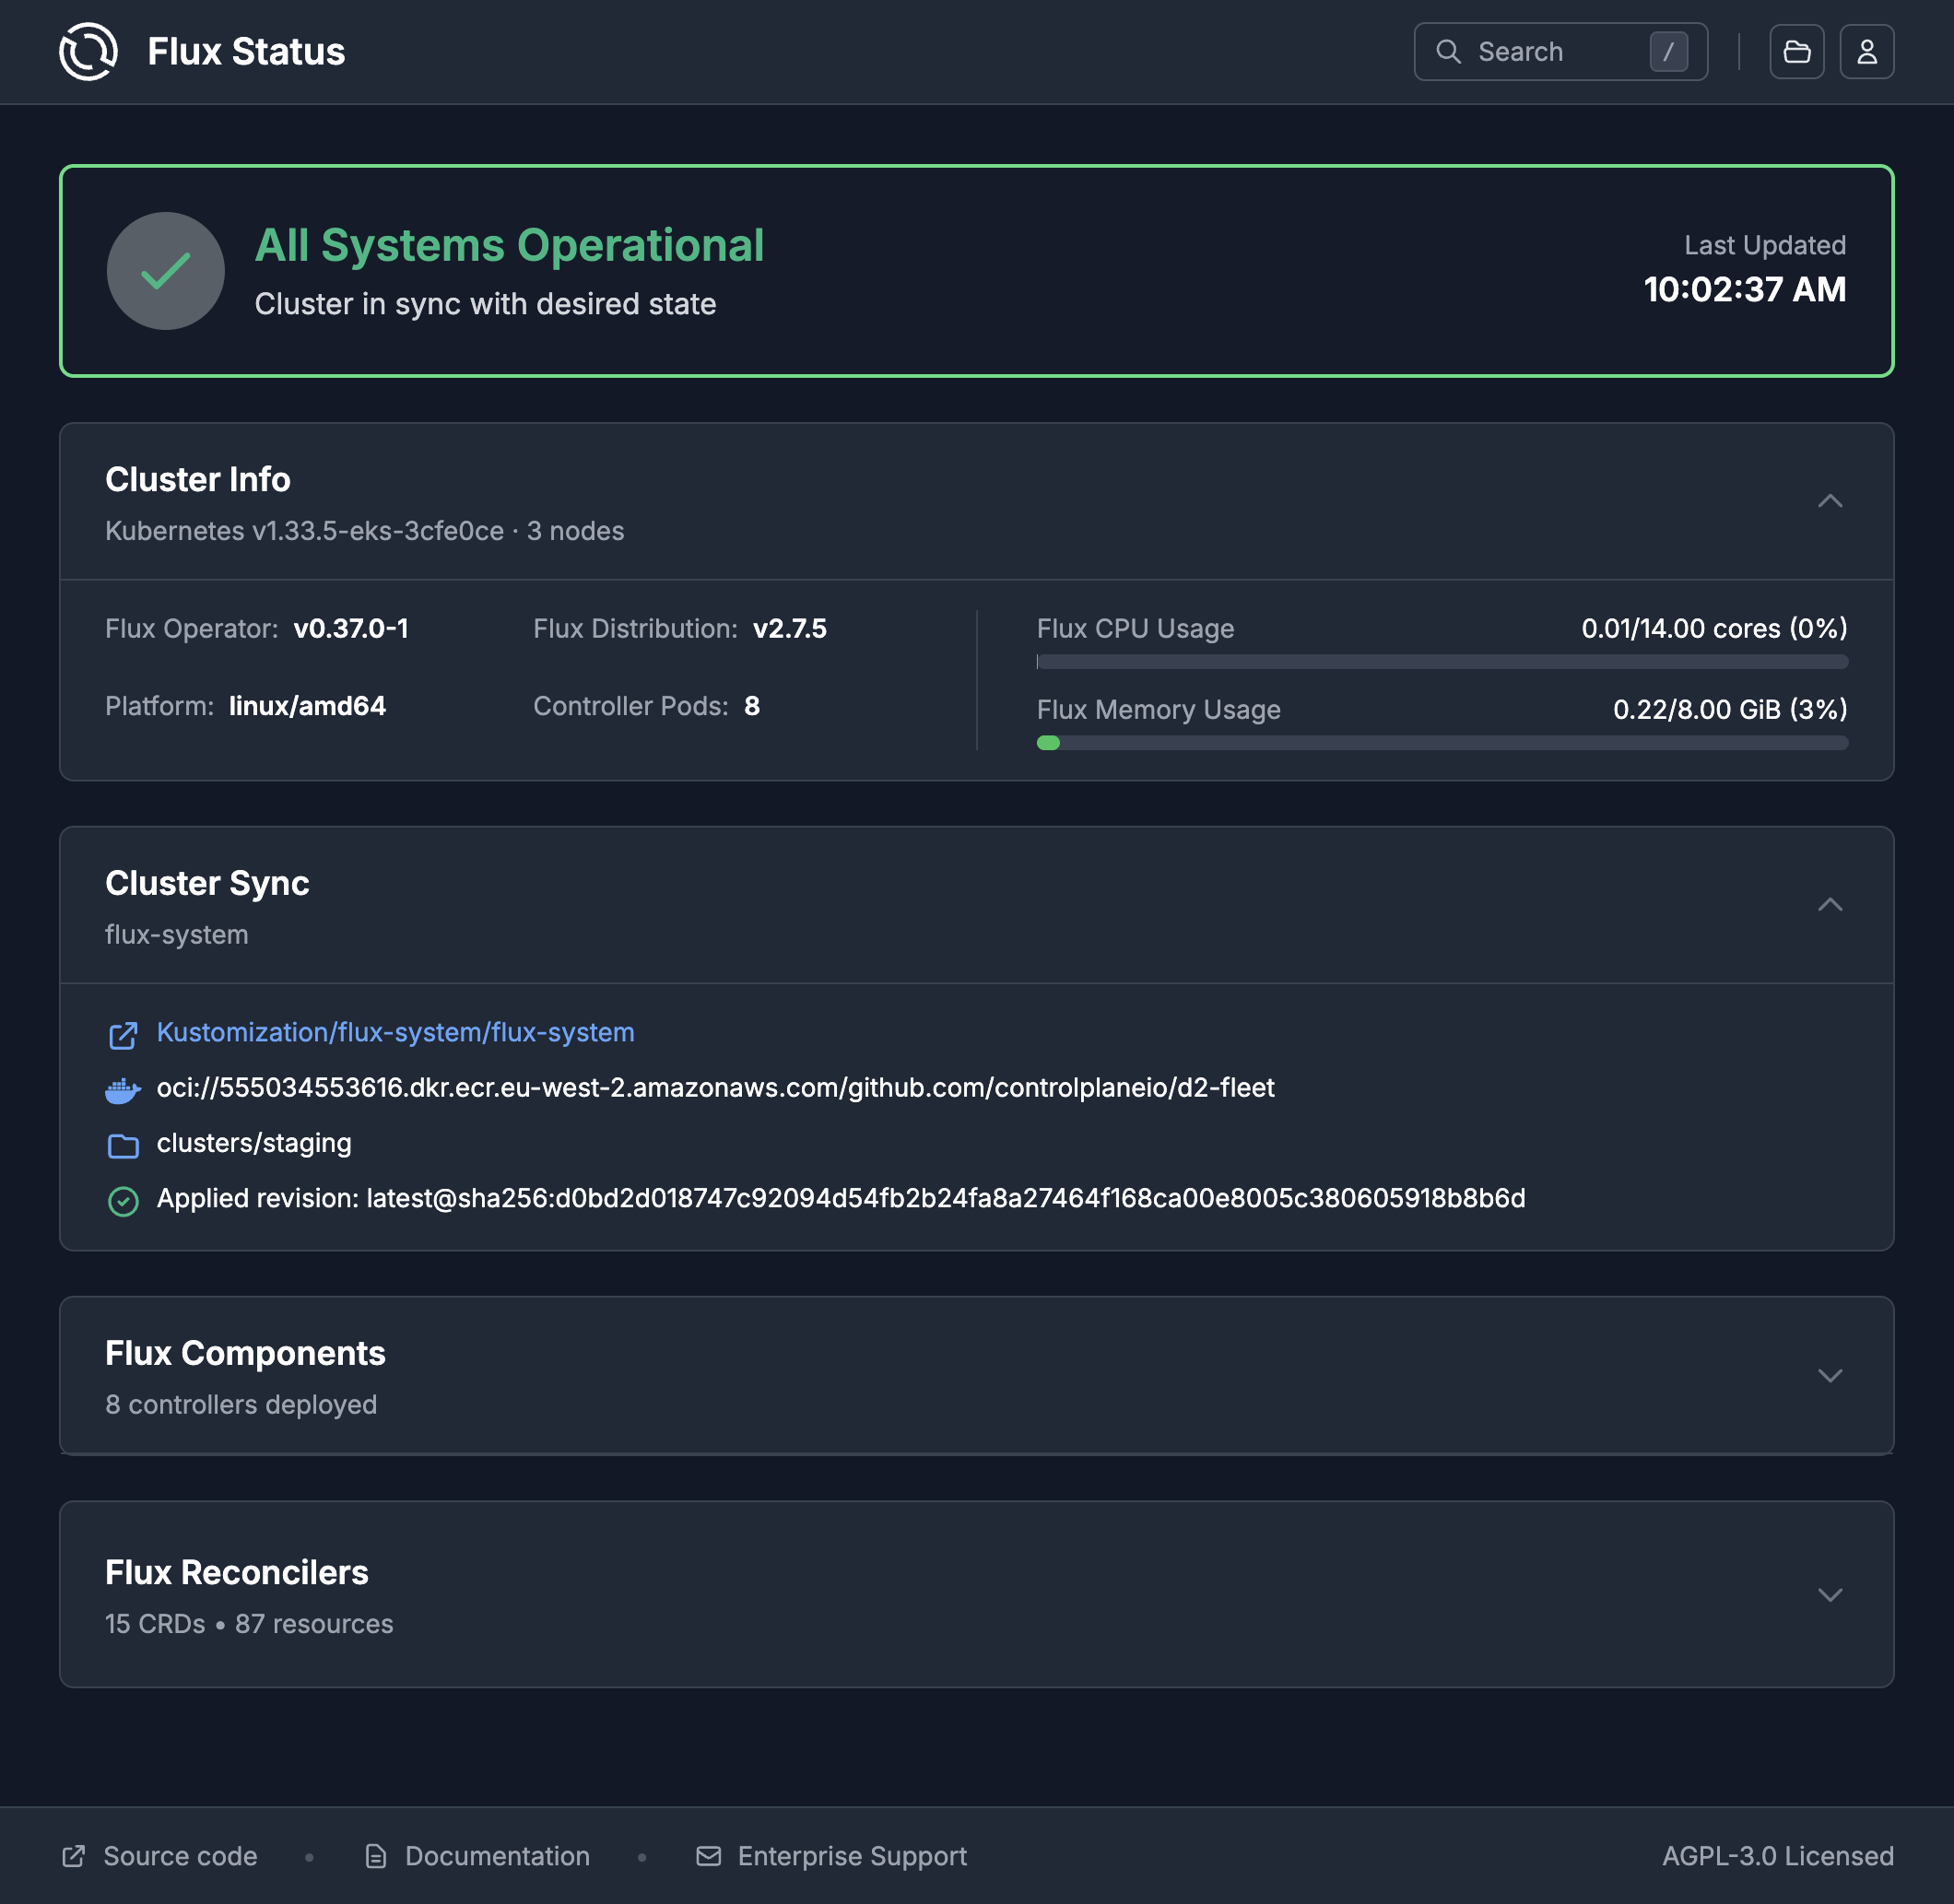Image resolution: width=1954 pixels, height=1904 pixels.
Task: Click inside the Search input field
Action: point(1560,51)
